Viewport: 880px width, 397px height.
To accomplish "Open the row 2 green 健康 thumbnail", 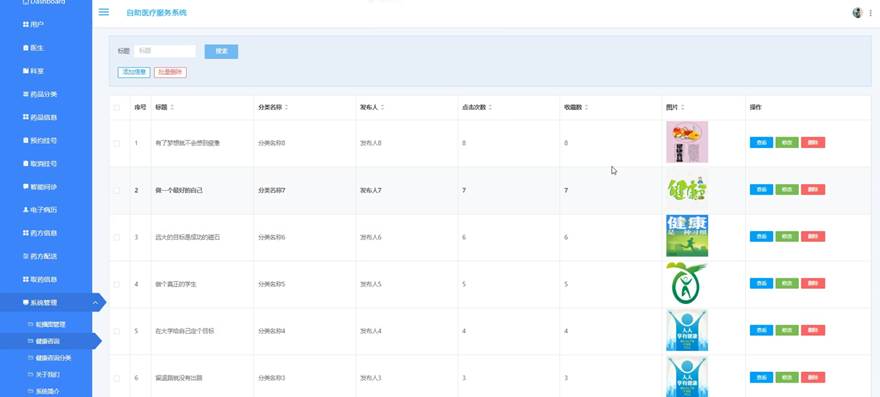I will pyautogui.click(x=687, y=190).
